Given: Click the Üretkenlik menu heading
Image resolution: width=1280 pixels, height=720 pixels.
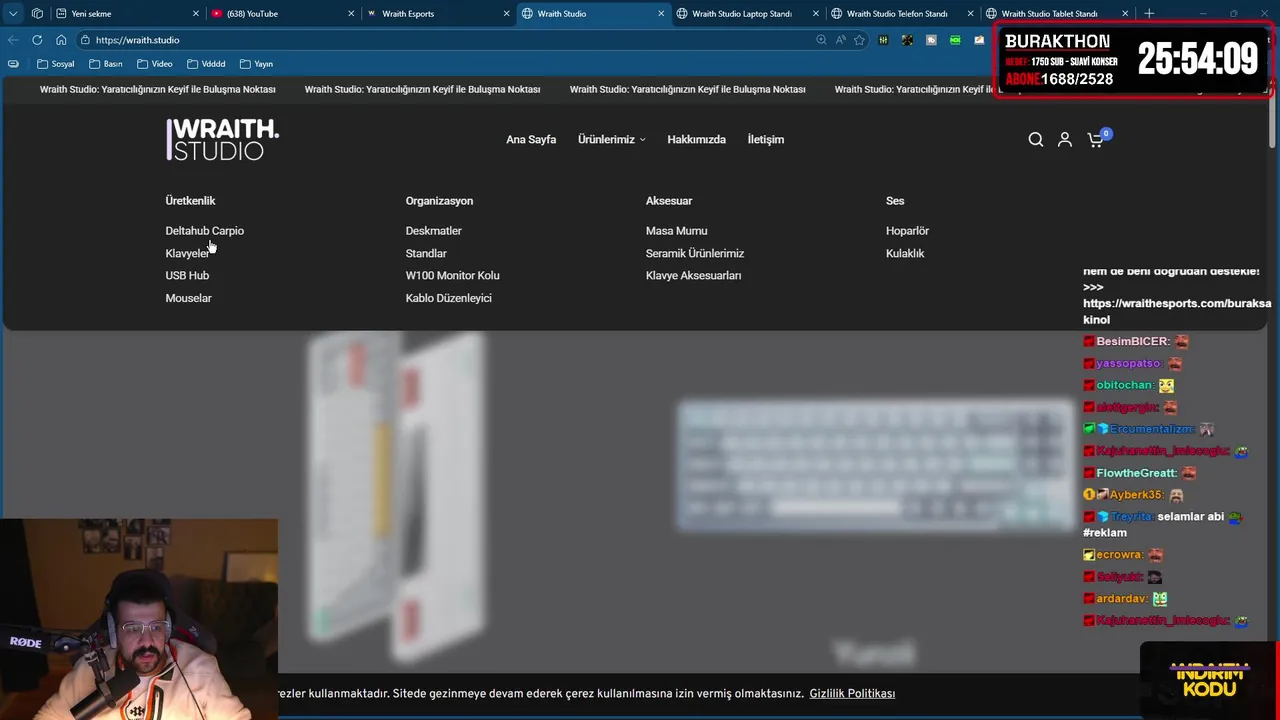Looking at the screenshot, I should pyautogui.click(x=190, y=201).
